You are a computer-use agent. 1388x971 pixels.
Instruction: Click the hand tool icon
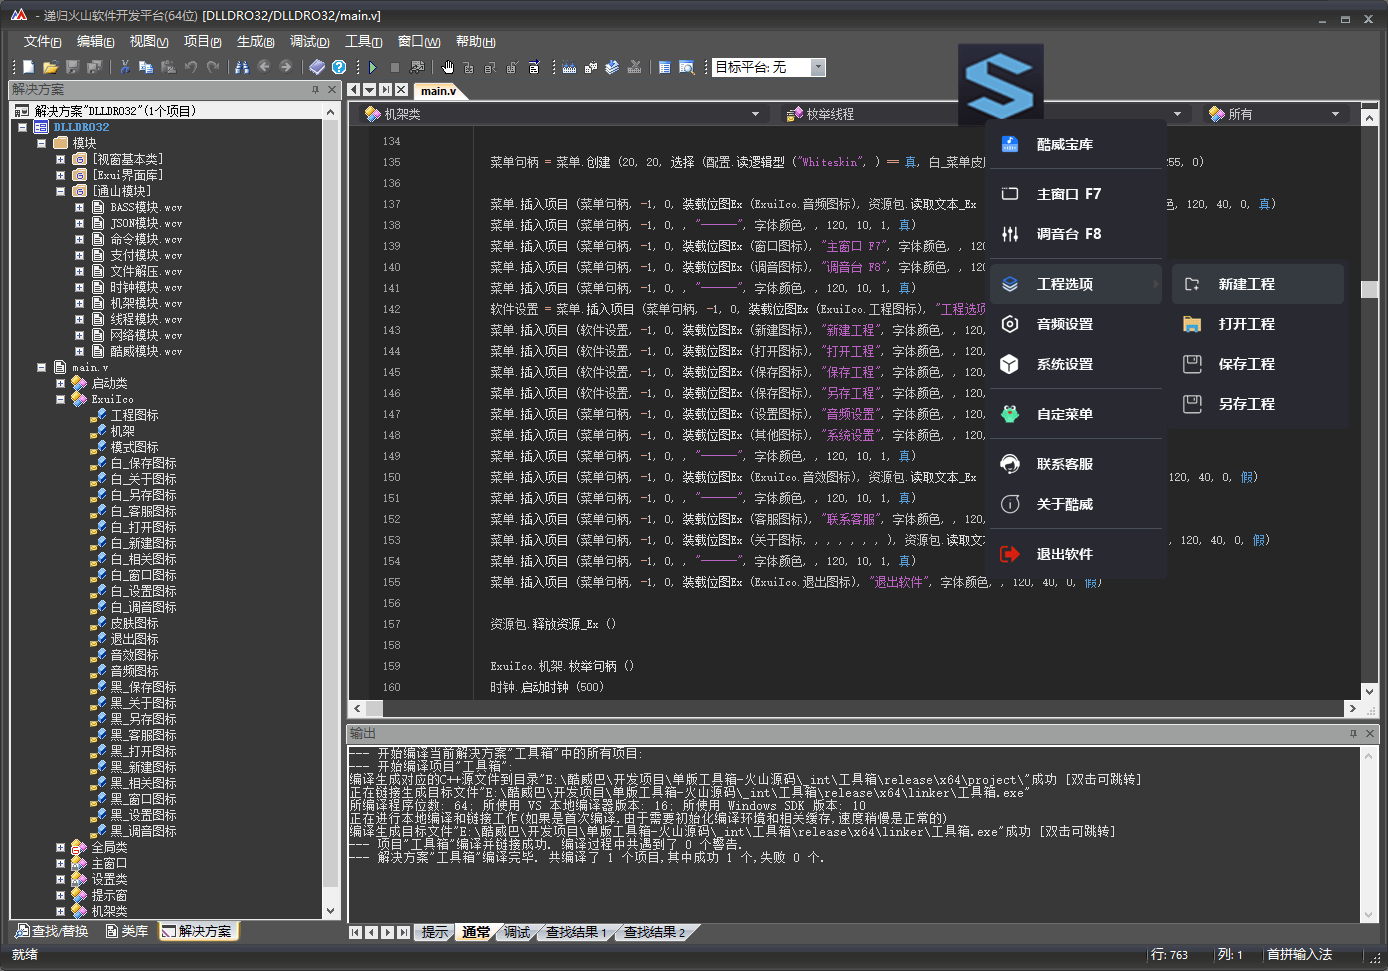(448, 67)
